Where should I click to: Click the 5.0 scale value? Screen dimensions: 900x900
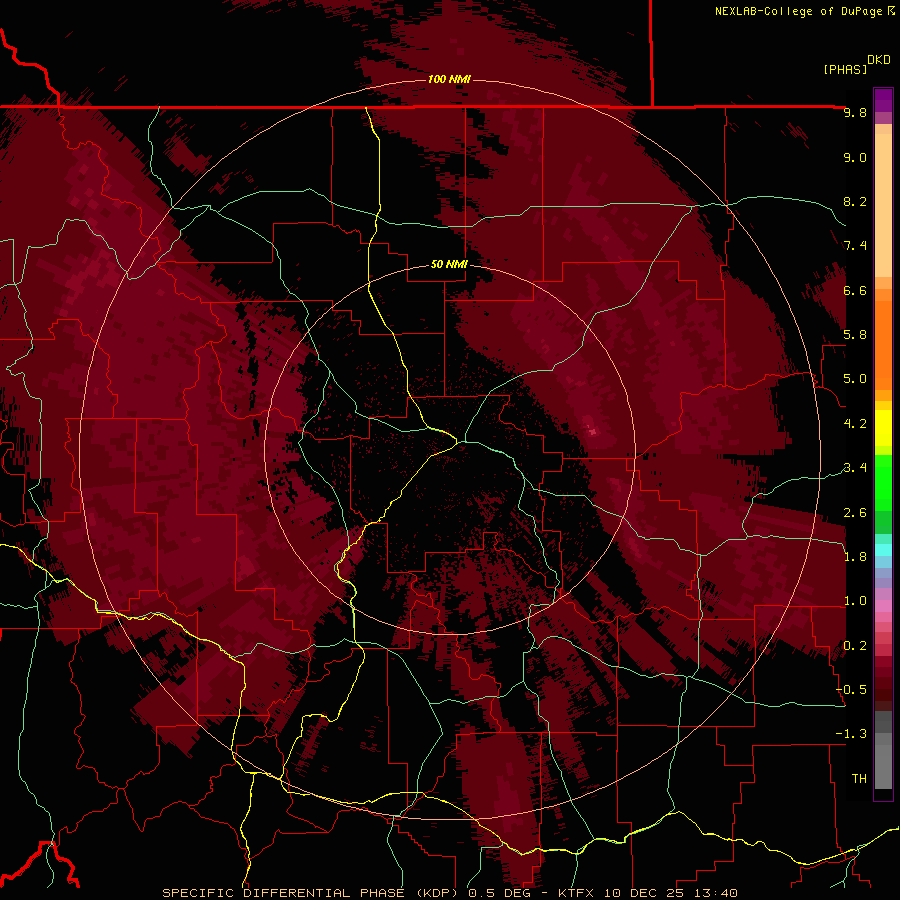tap(855, 379)
